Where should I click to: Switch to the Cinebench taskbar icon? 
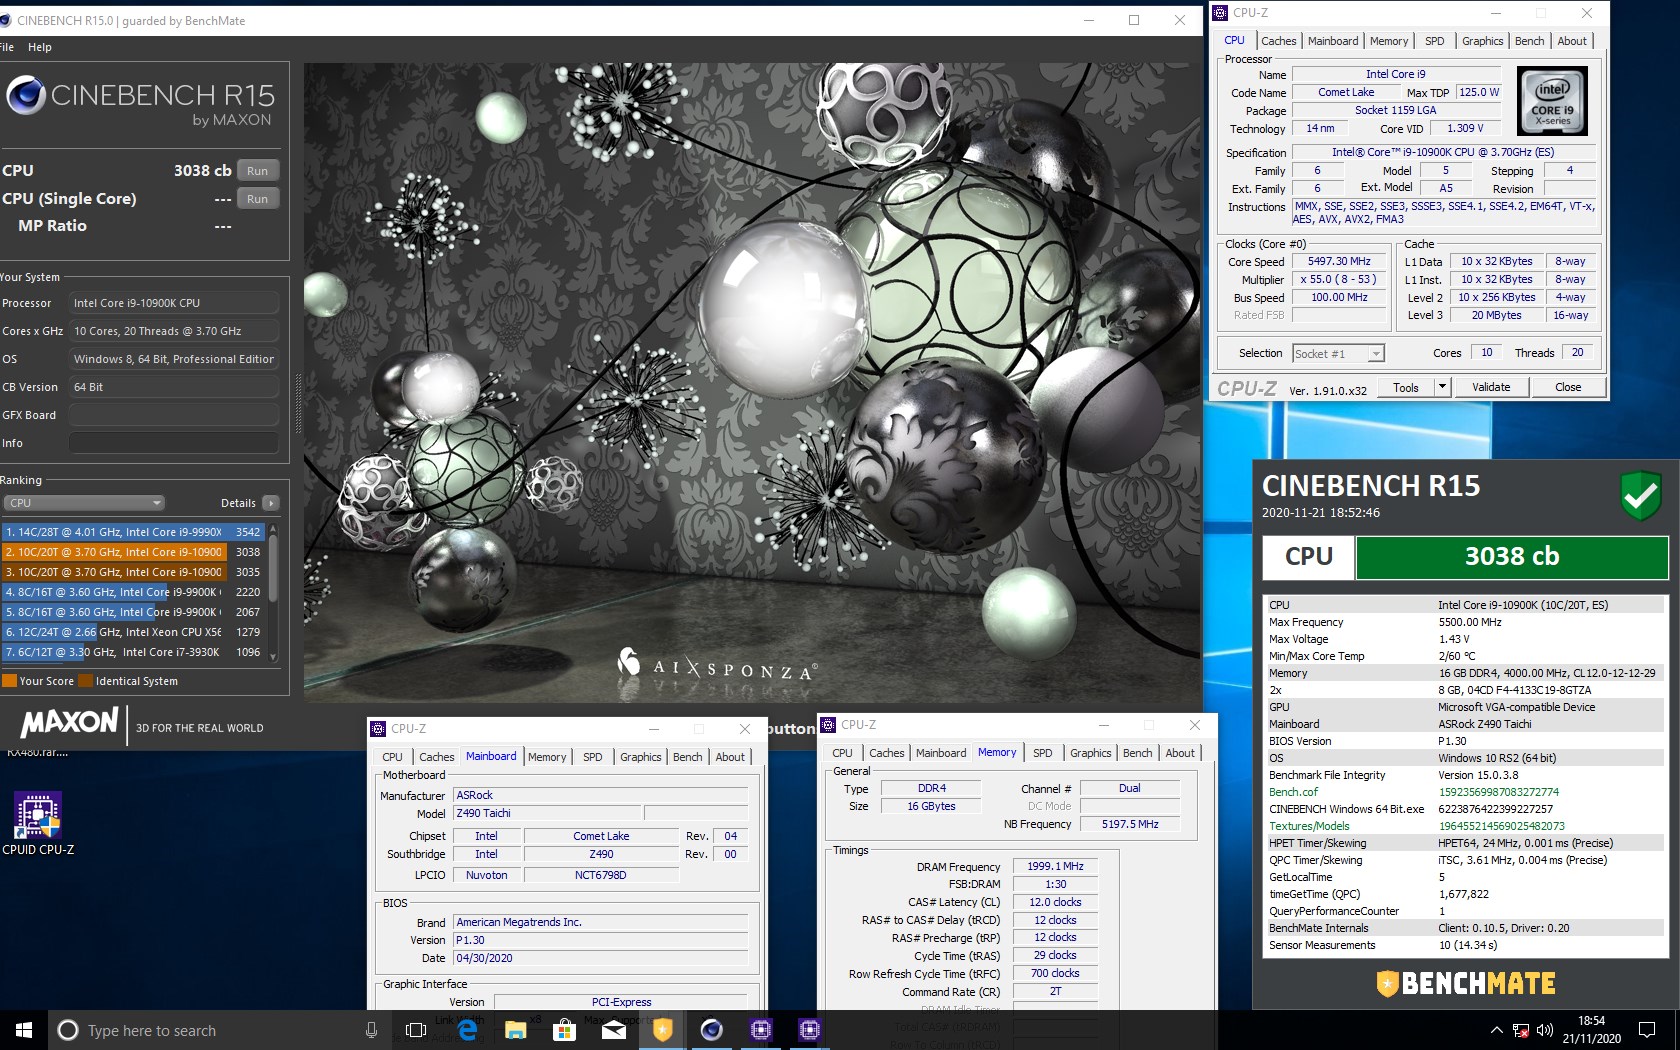click(x=711, y=1030)
